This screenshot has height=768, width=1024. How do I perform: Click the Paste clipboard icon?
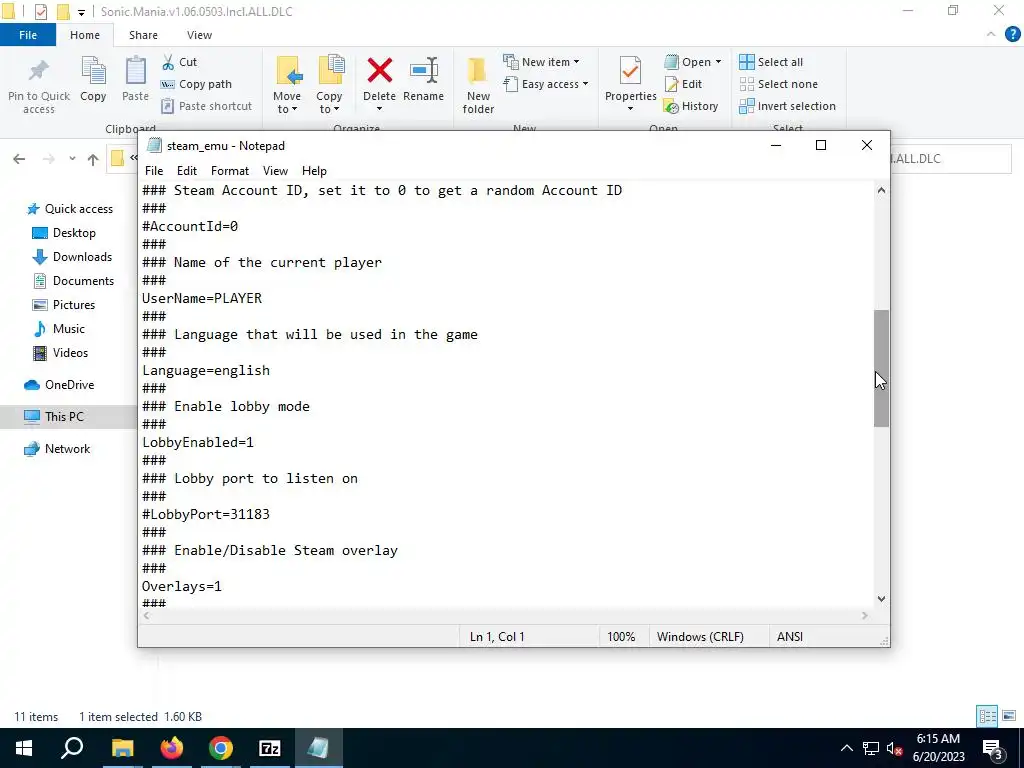pos(135,71)
